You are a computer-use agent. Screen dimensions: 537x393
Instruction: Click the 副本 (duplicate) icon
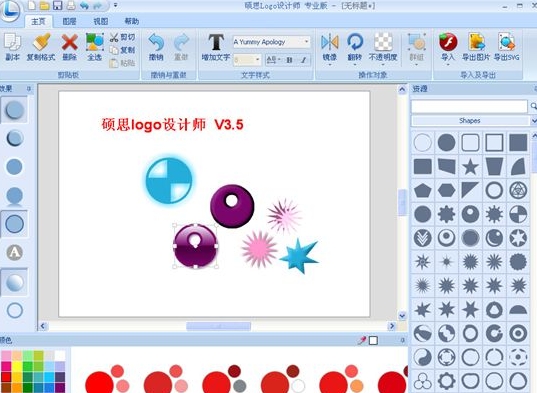point(12,47)
